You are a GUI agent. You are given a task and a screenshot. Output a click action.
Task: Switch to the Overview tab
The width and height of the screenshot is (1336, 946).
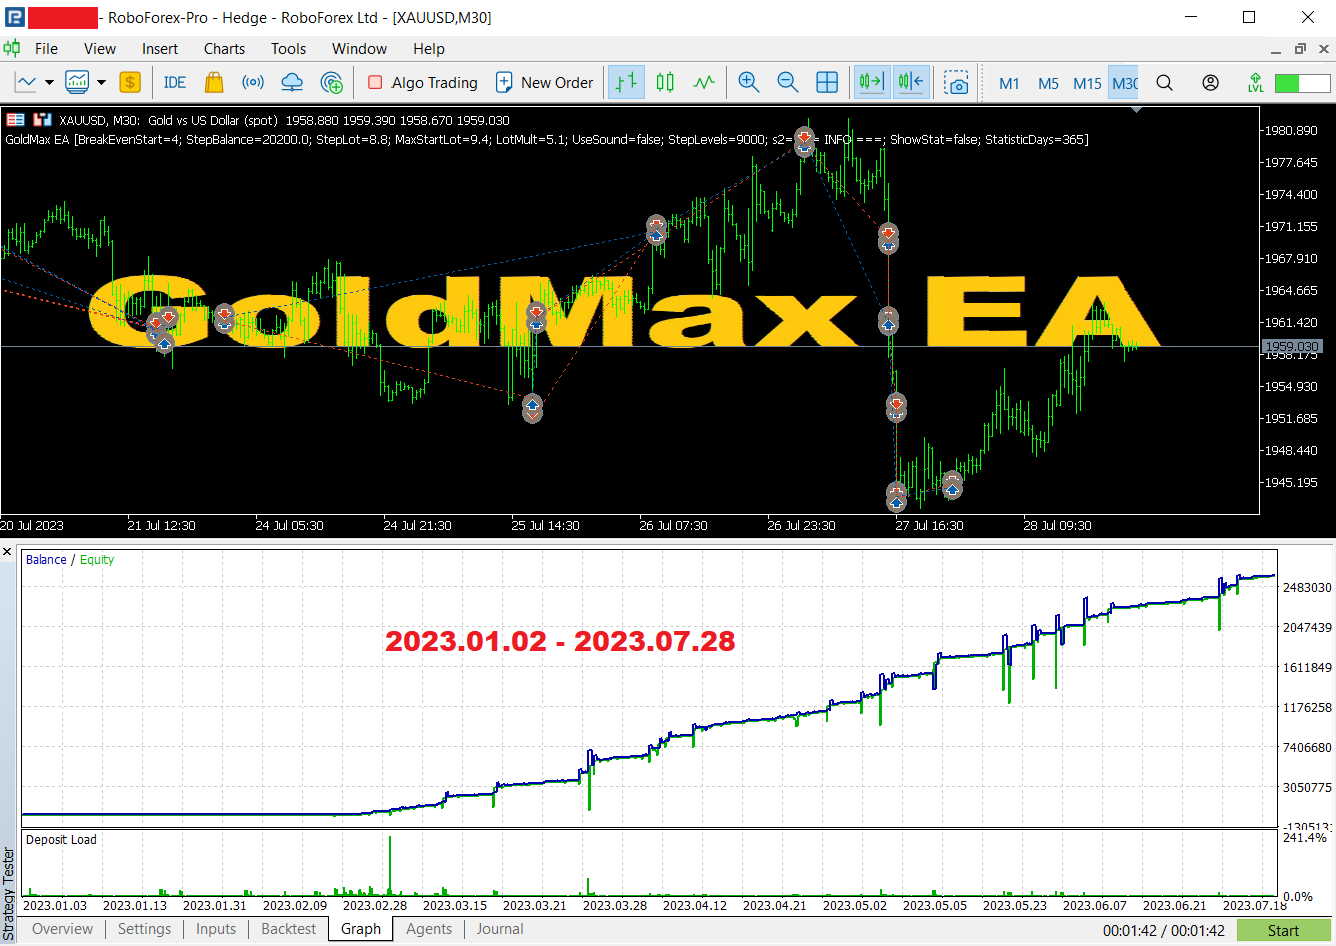(63, 929)
